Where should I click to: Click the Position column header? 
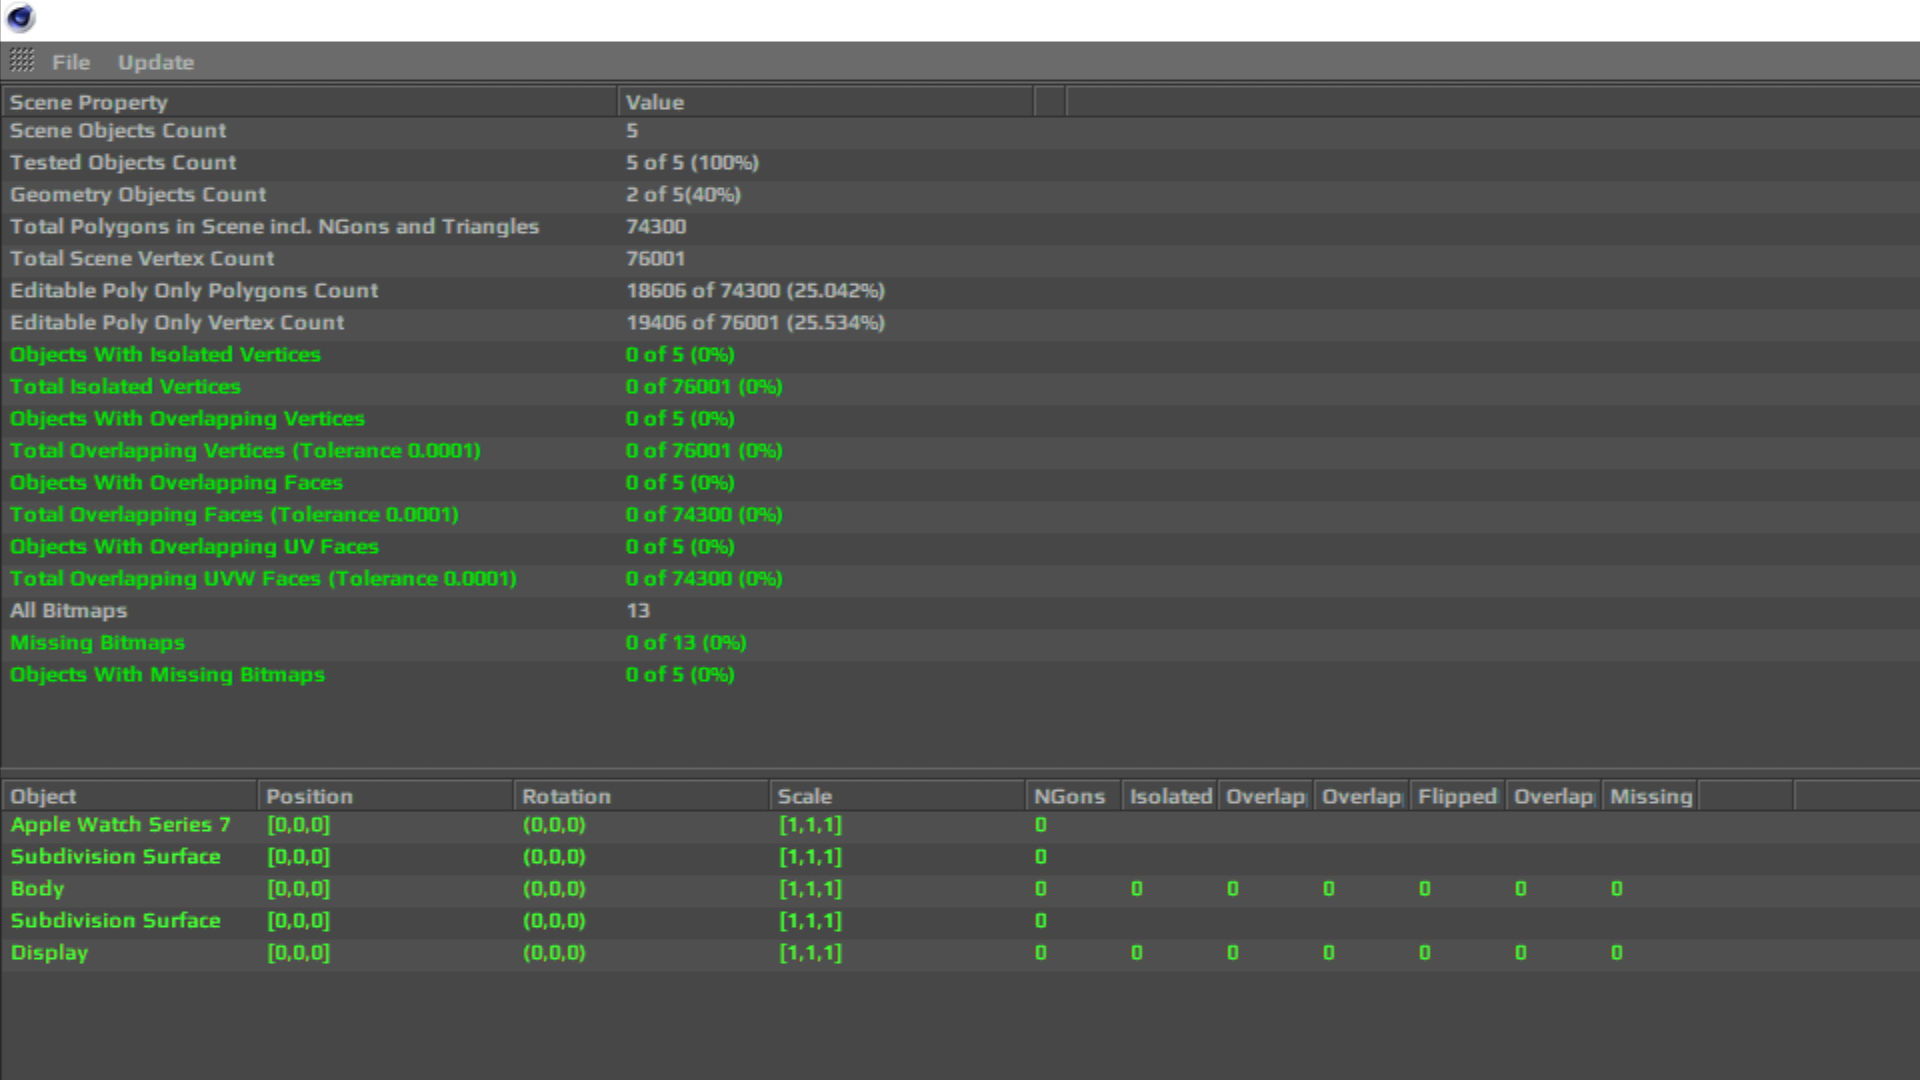309,797
